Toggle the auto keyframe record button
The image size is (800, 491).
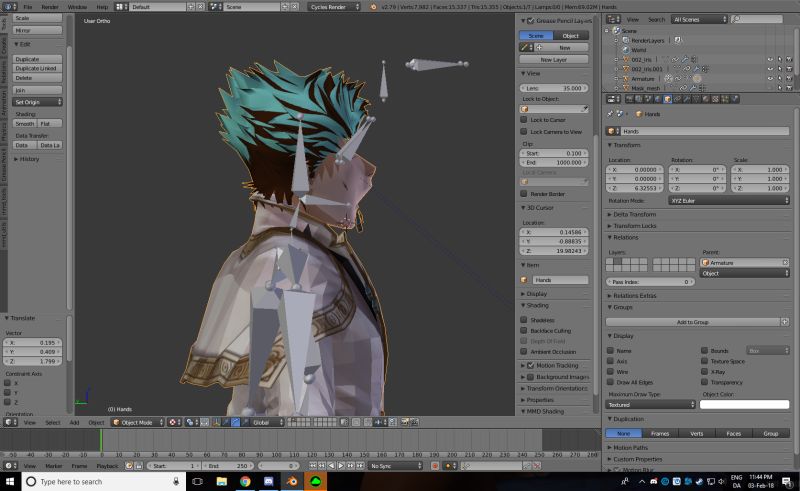[435, 465]
